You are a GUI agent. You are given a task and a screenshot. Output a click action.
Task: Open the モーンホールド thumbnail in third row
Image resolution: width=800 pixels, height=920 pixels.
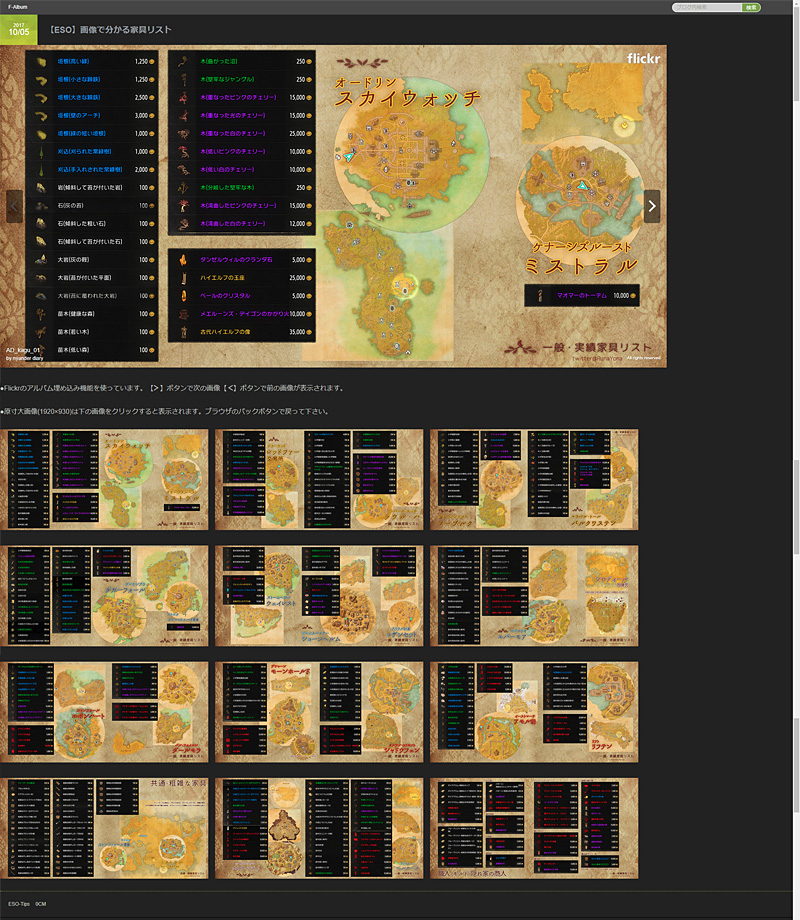click(319, 712)
